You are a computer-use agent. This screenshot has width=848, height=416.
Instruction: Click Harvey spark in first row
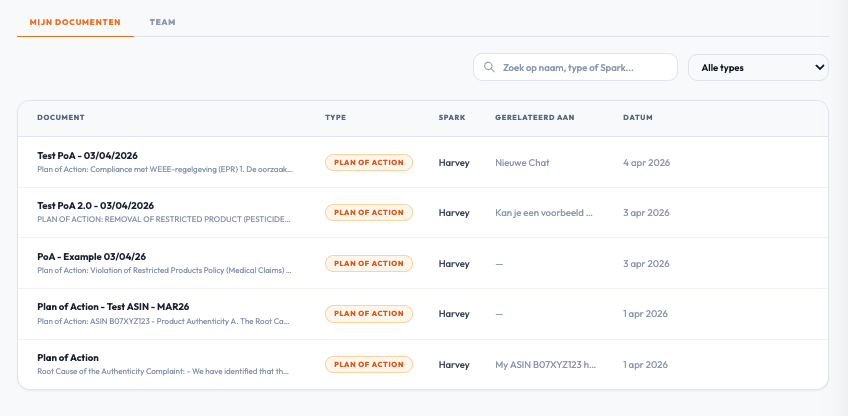point(454,162)
